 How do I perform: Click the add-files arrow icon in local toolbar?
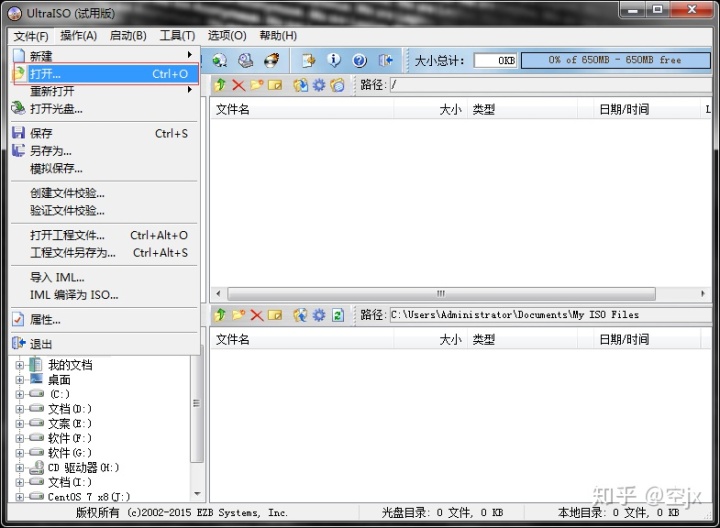pyautogui.click(x=300, y=315)
